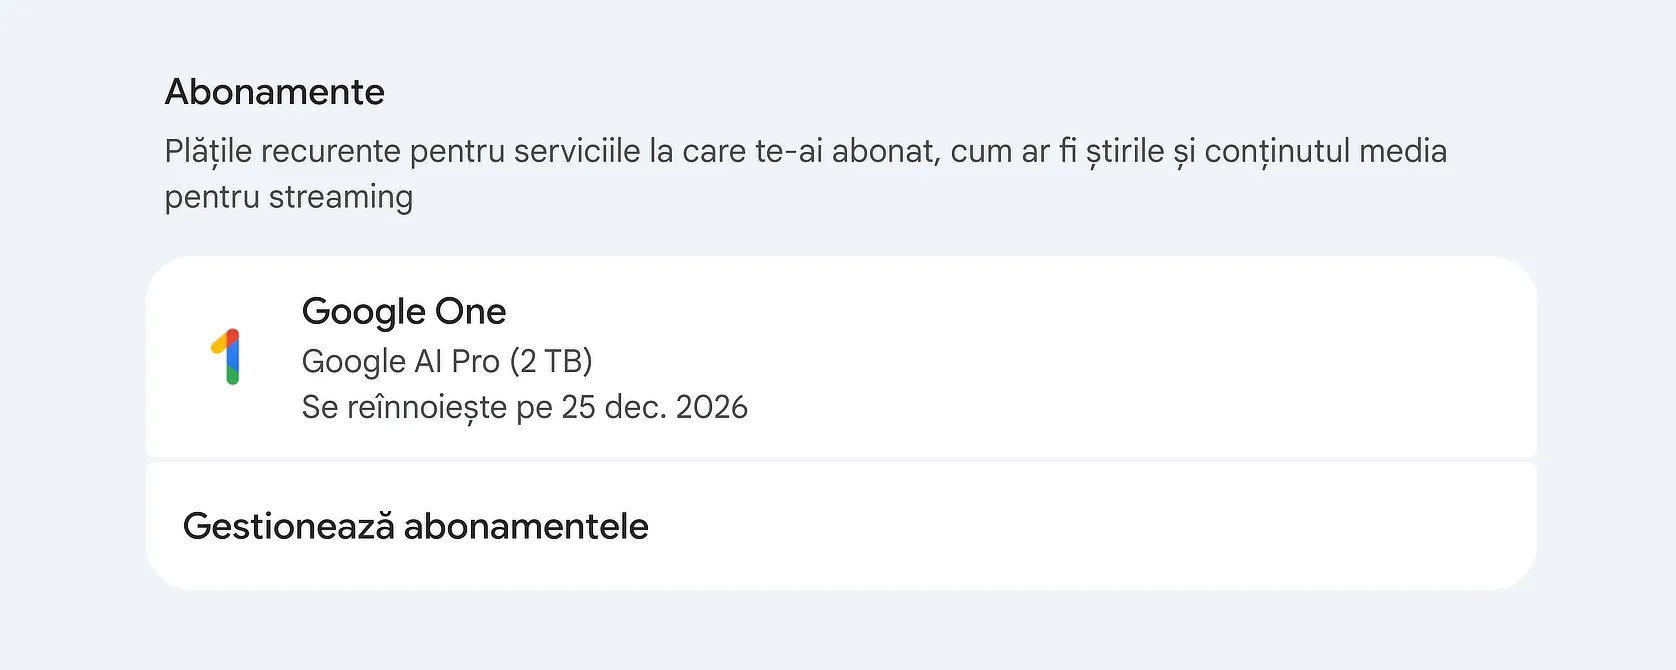Viewport: 1676px width, 670px height.
Task: Click the word 'Pro' in the plan name
Action: [475, 361]
